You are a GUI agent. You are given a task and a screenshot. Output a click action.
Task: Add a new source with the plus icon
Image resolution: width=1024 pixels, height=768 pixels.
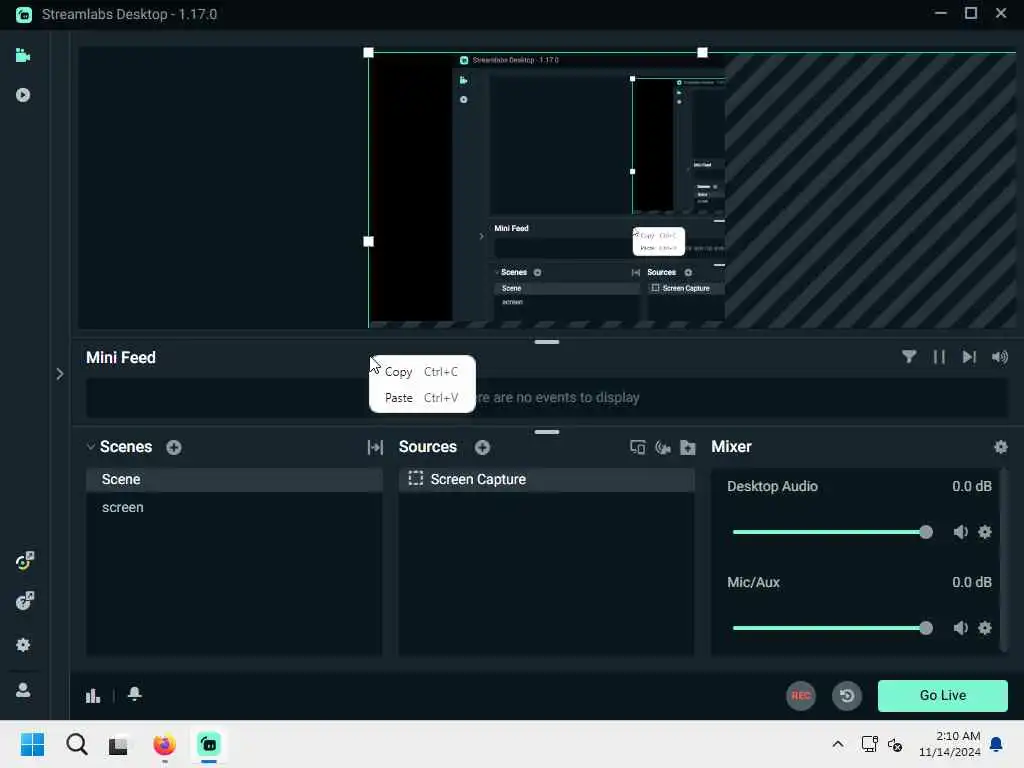(x=483, y=447)
